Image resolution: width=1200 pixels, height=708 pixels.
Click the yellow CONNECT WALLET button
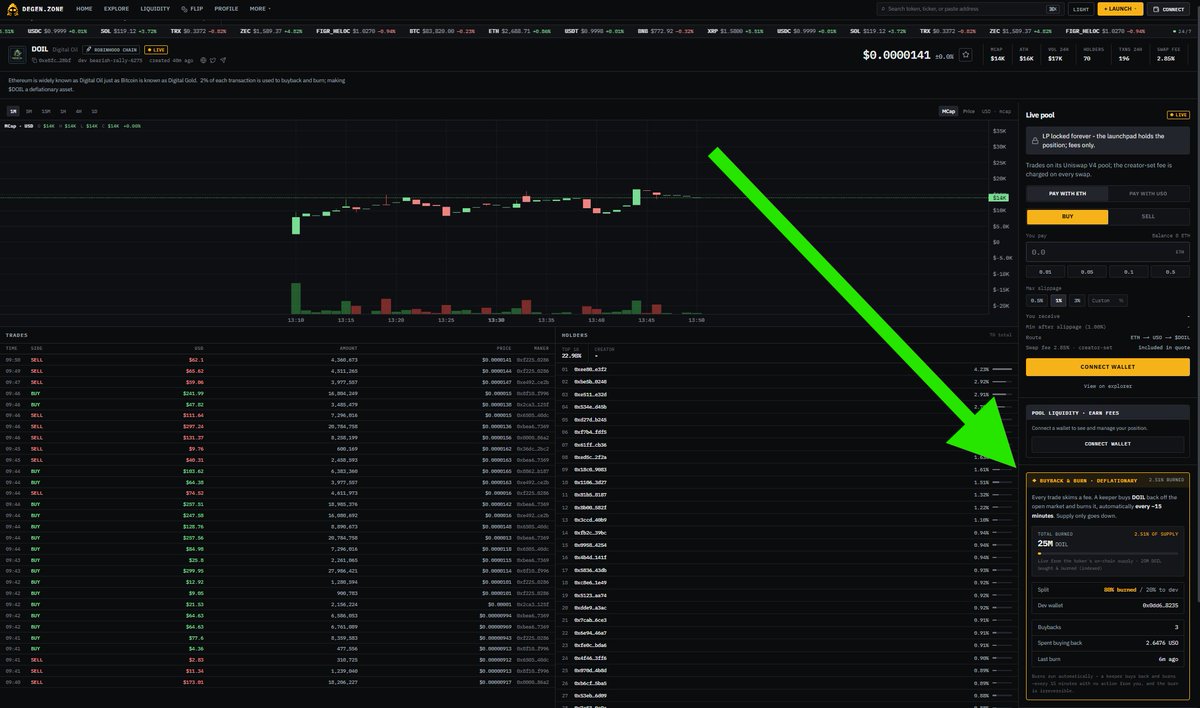coord(1108,367)
